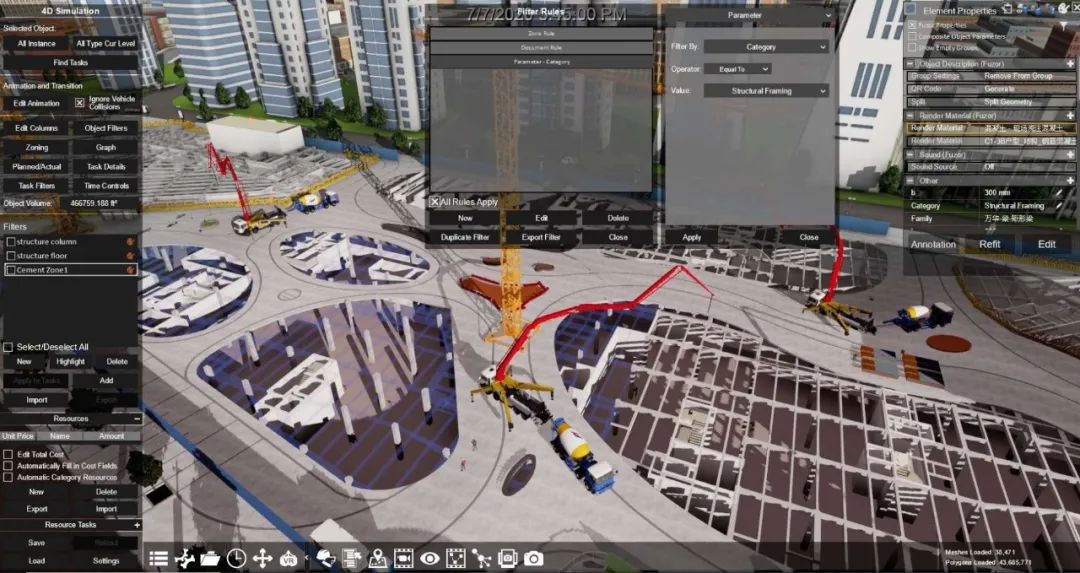This screenshot has height=573, width=1080.
Task: Click pencil edit icon for b 300 mm
Action: pyautogui.click(x=1059, y=193)
